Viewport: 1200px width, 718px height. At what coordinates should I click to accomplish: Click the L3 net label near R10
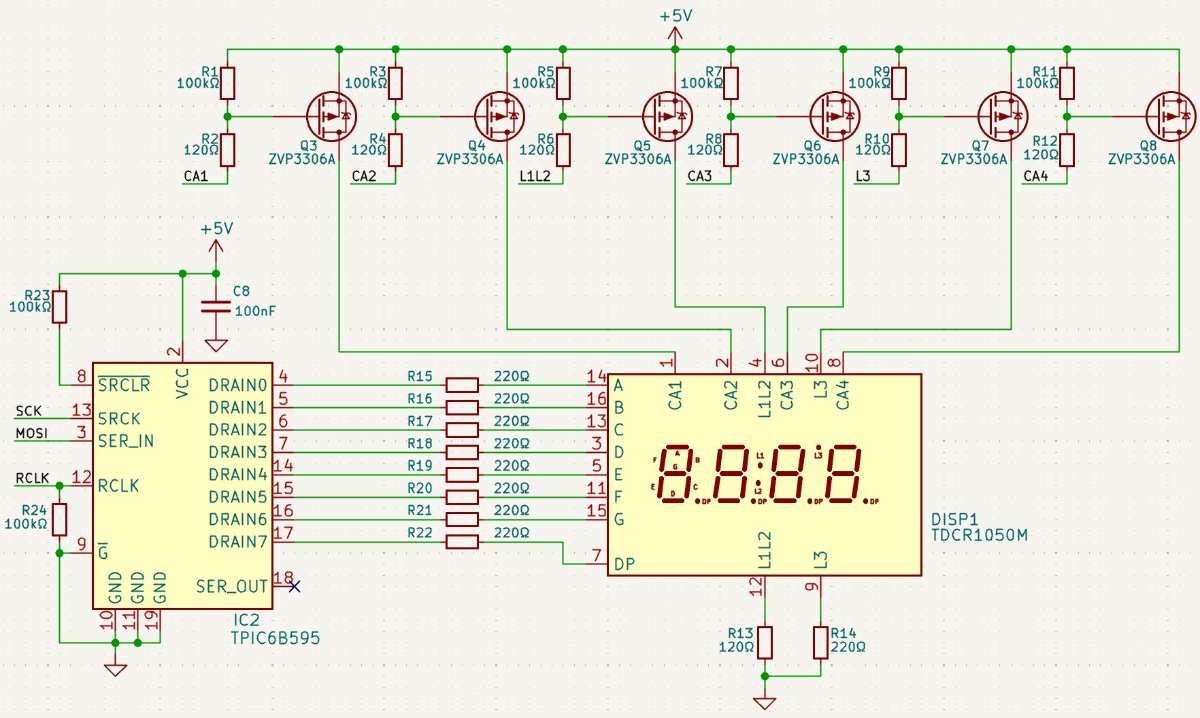tap(863, 177)
